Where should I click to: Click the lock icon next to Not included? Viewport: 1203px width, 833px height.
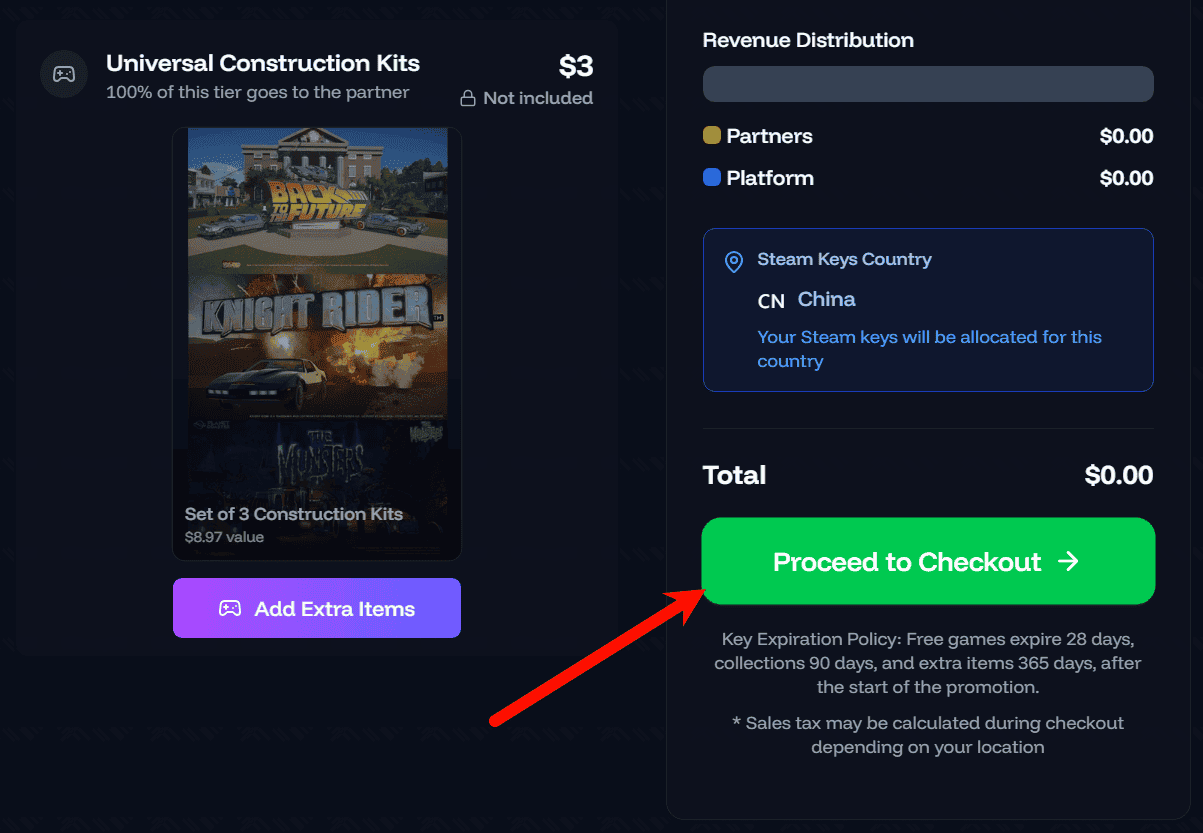point(467,98)
